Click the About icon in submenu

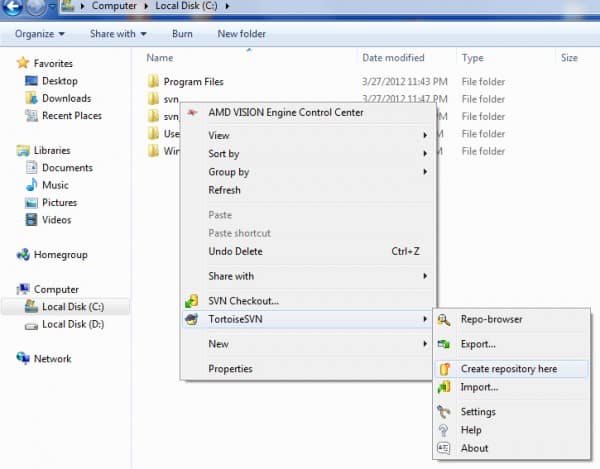[444, 448]
